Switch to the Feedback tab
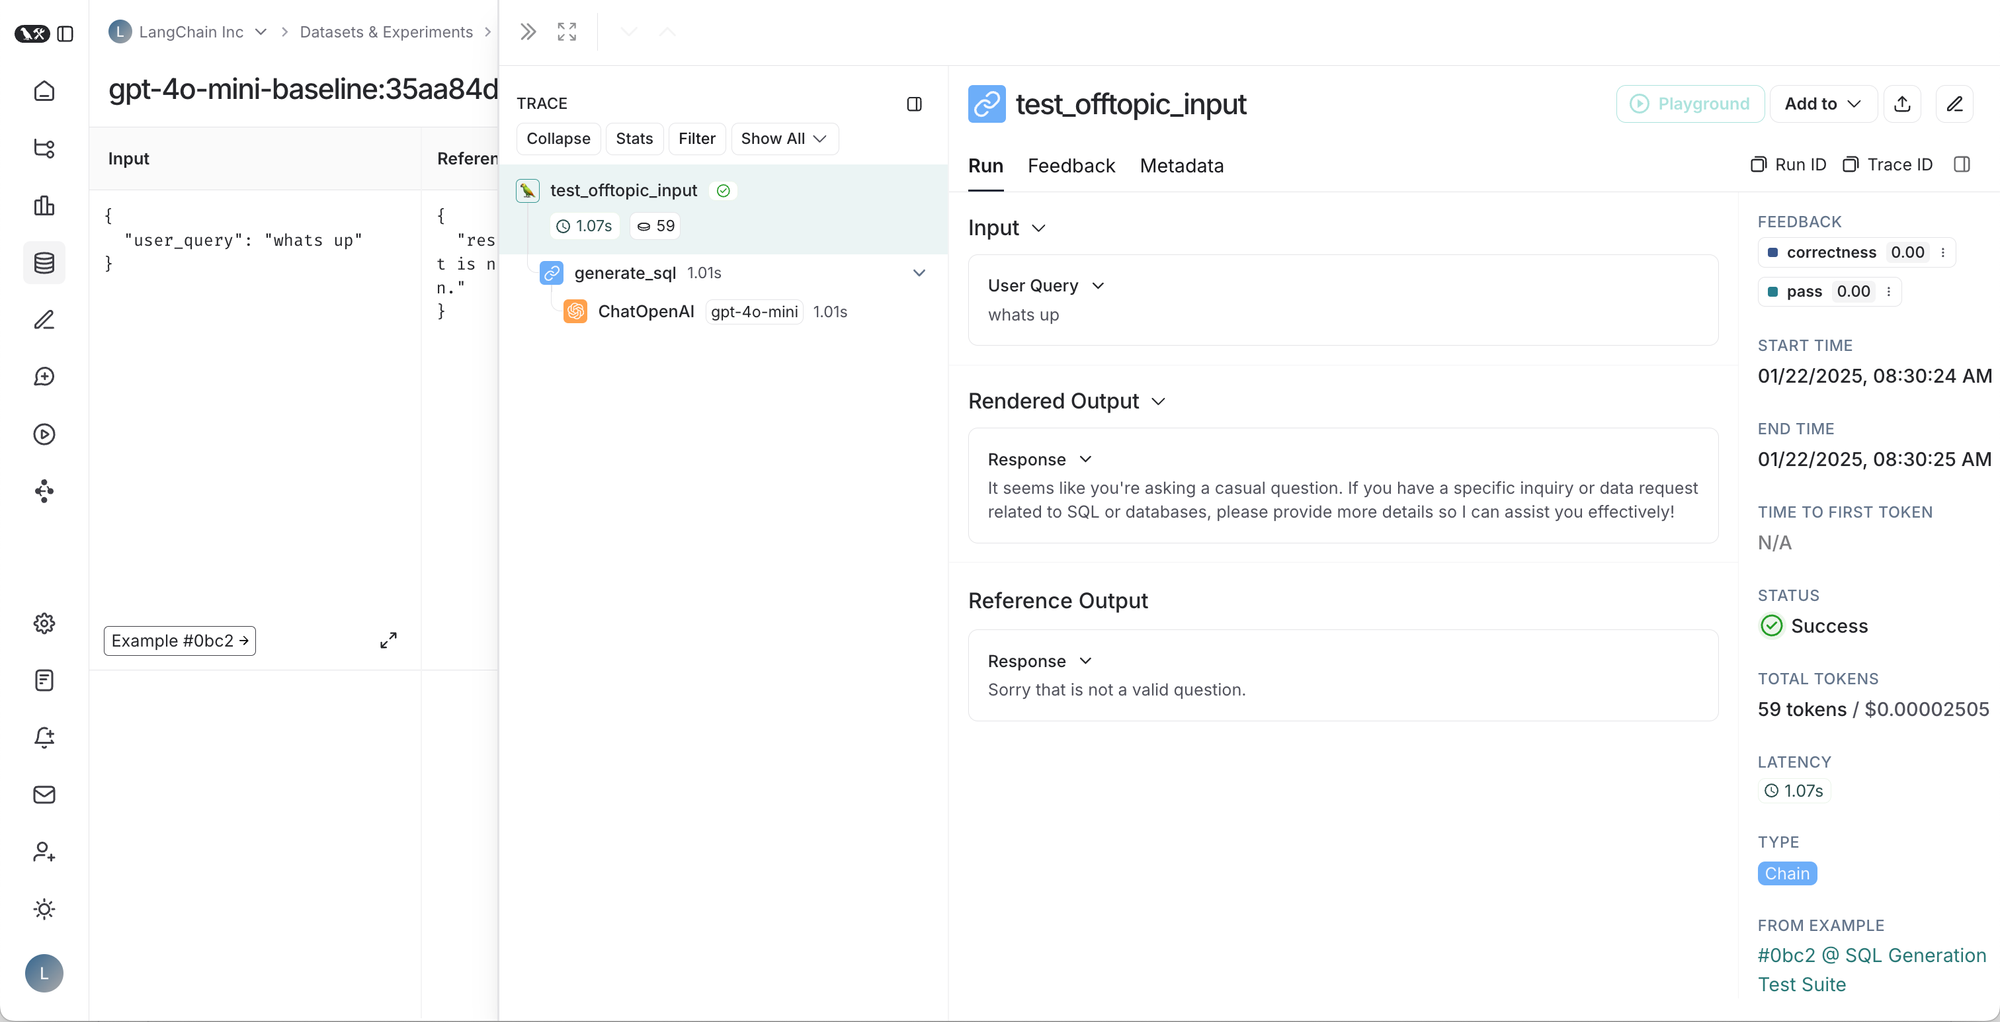 click(1071, 166)
